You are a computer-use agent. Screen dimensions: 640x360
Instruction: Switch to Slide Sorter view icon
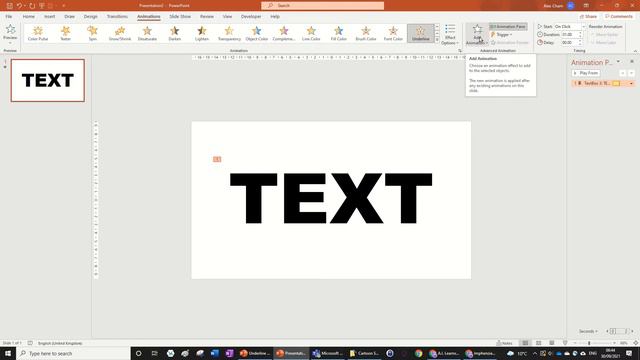click(539, 343)
